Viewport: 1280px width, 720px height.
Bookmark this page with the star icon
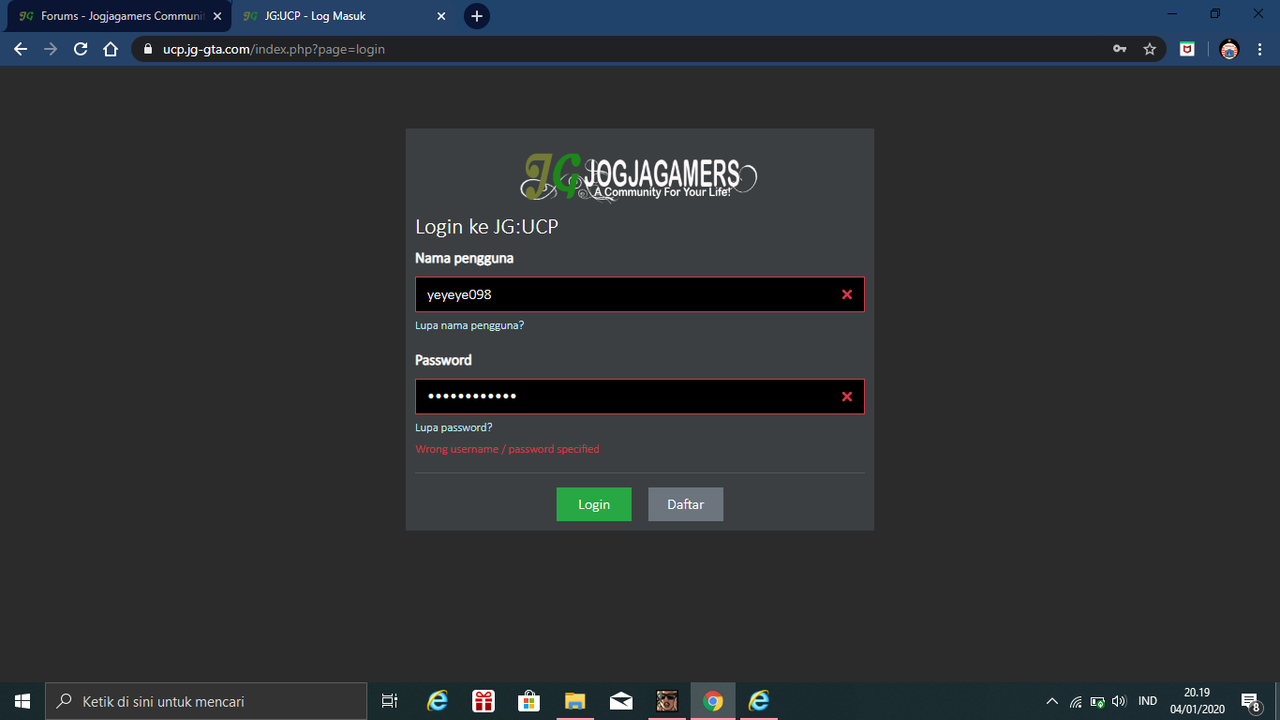click(1150, 49)
